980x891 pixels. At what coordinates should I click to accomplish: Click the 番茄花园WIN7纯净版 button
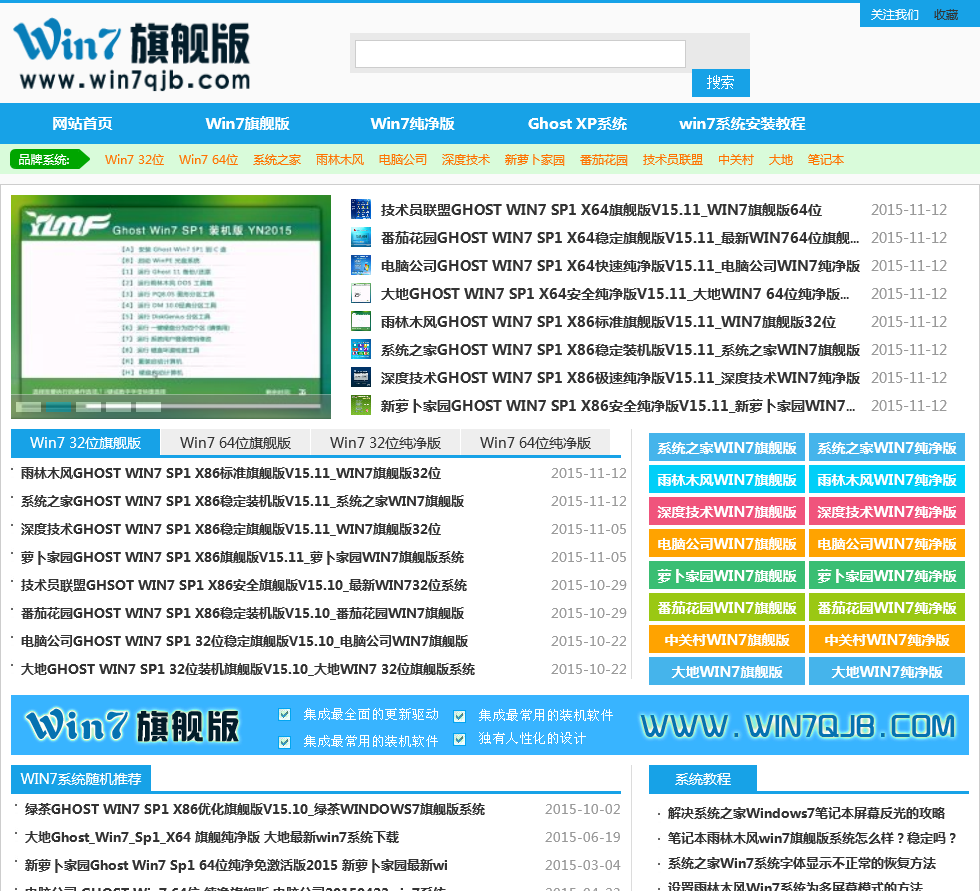click(886, 607)
